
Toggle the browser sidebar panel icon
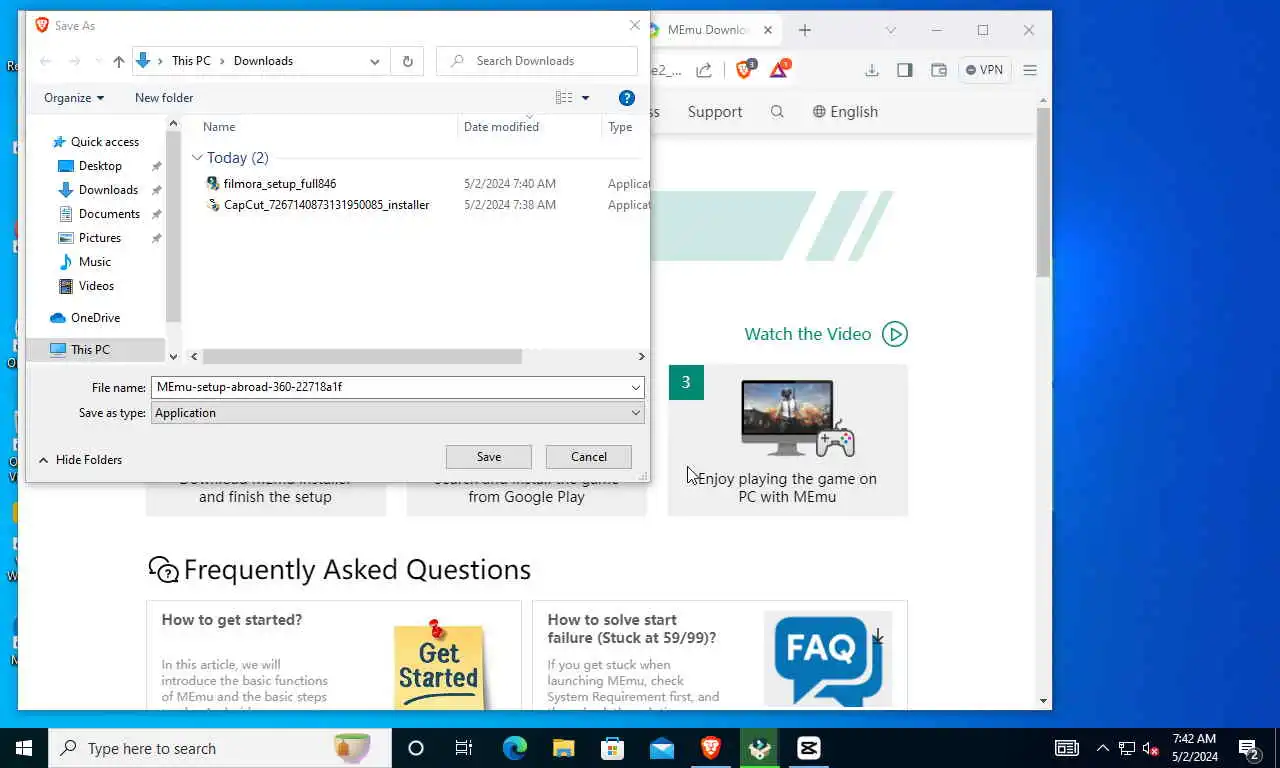[x=905, y=70]
